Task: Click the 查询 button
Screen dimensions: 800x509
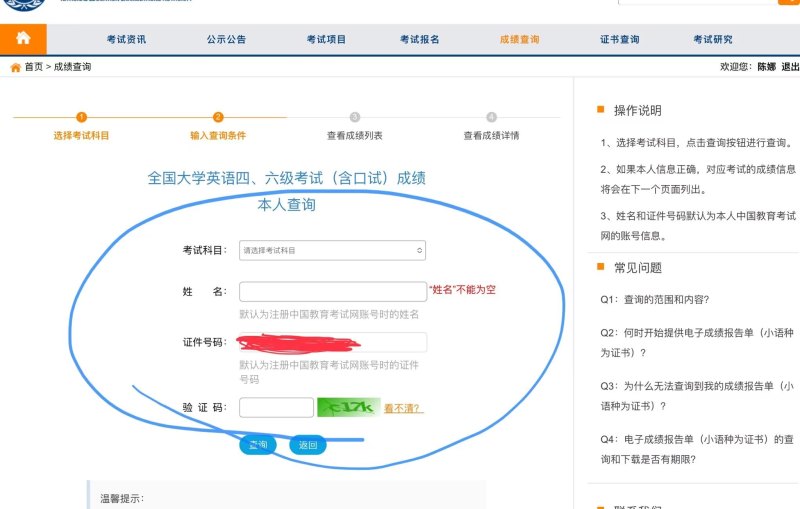Action: point(258,445)
